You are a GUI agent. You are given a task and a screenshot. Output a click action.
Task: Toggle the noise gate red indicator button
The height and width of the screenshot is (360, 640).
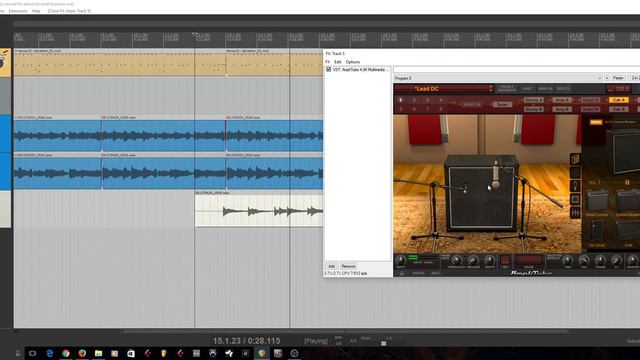(x=505, y=260)
